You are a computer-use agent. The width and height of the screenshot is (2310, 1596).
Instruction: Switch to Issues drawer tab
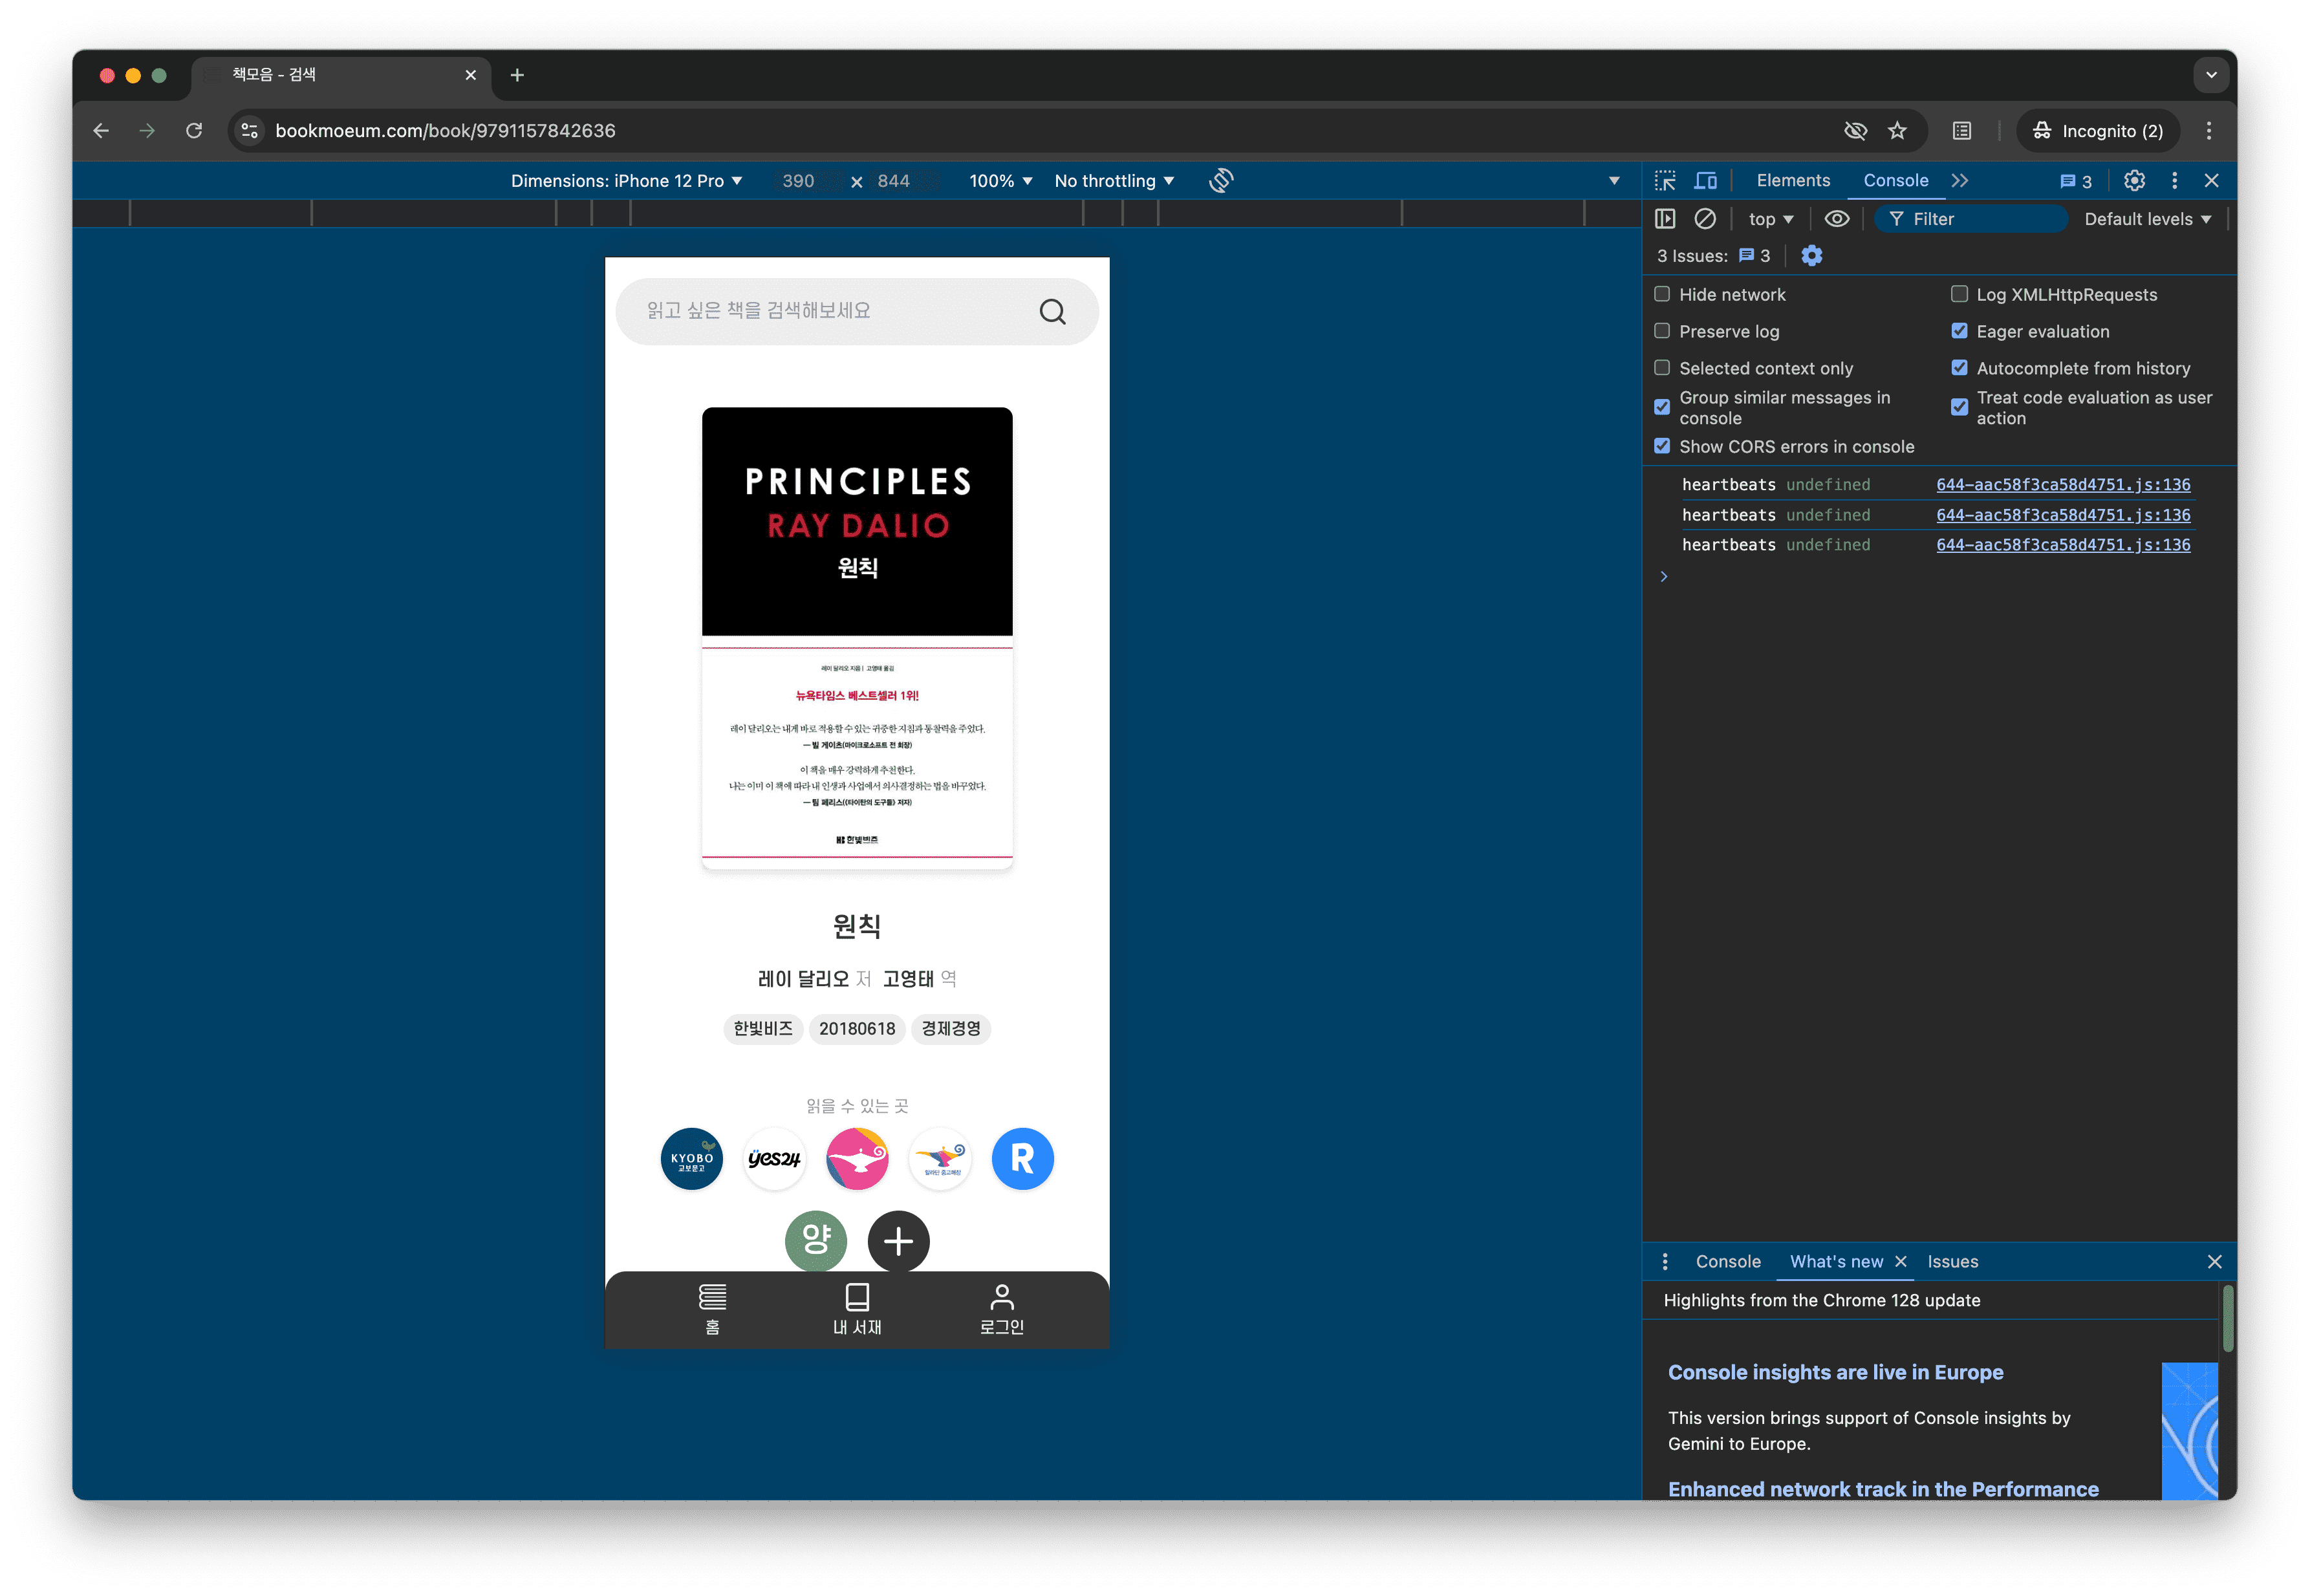(x=1952, y=1262)
